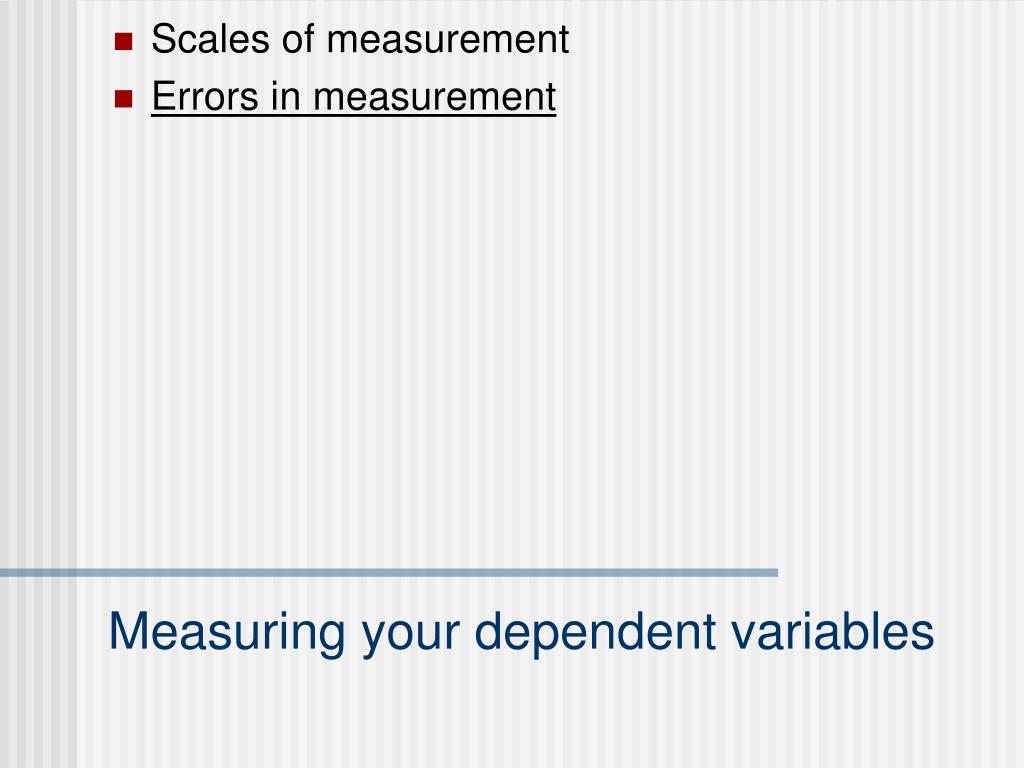Click the red bullet beside Errors in measurement
The width and height of the screenshot is (1024, 768).
(123, 99)
